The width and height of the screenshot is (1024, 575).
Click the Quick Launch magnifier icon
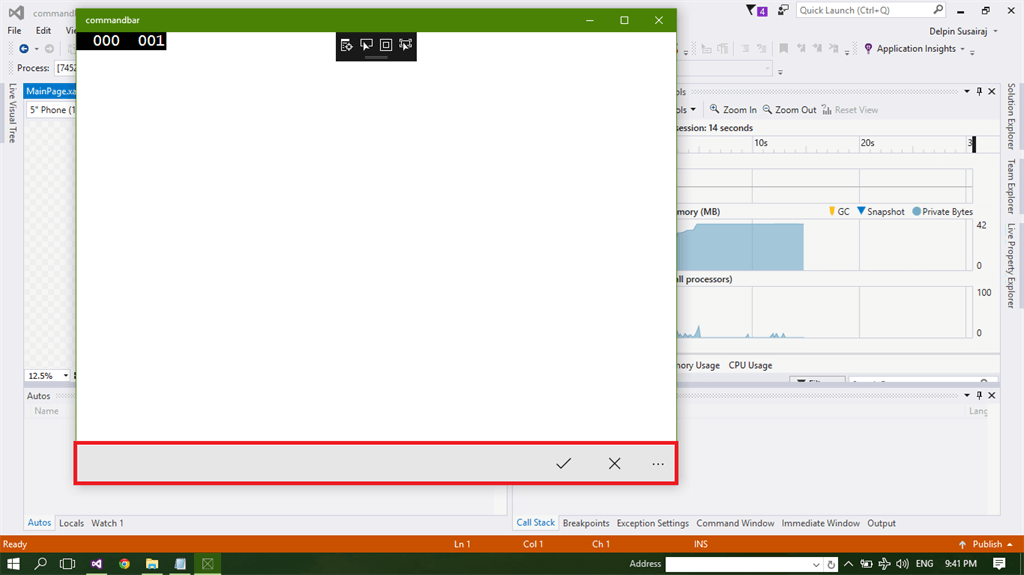click(x=938, y=10)
